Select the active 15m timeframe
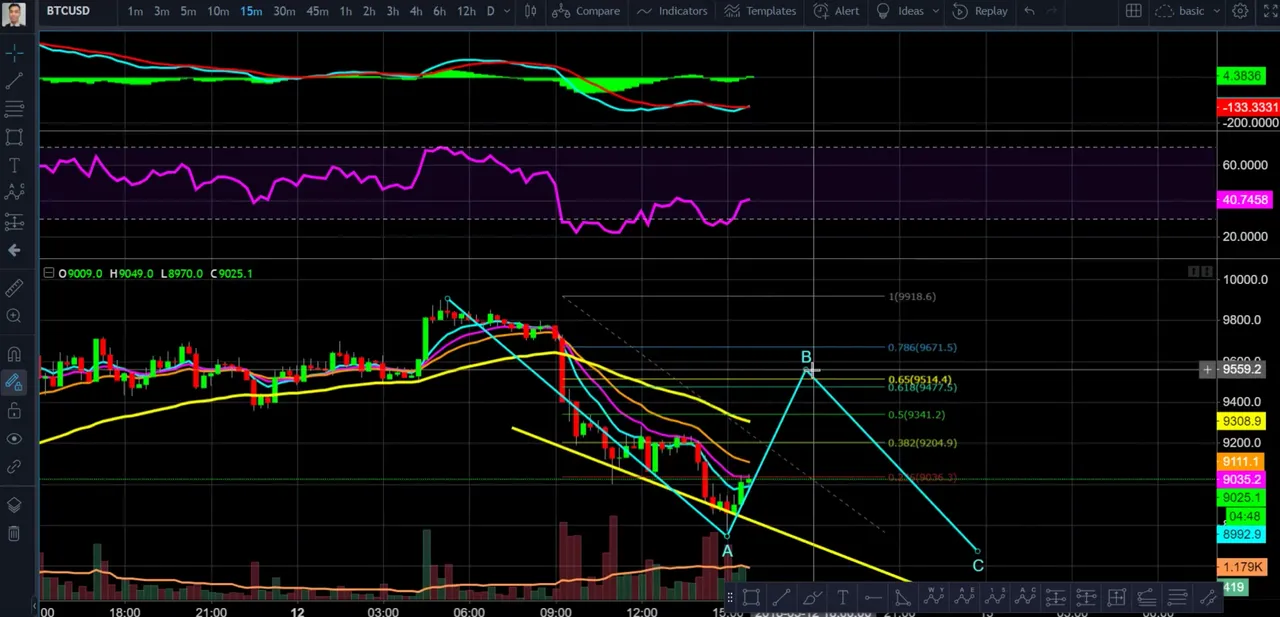Image resolution: width=1280 pixels, height=617 pixels. (x=251, y=11)
